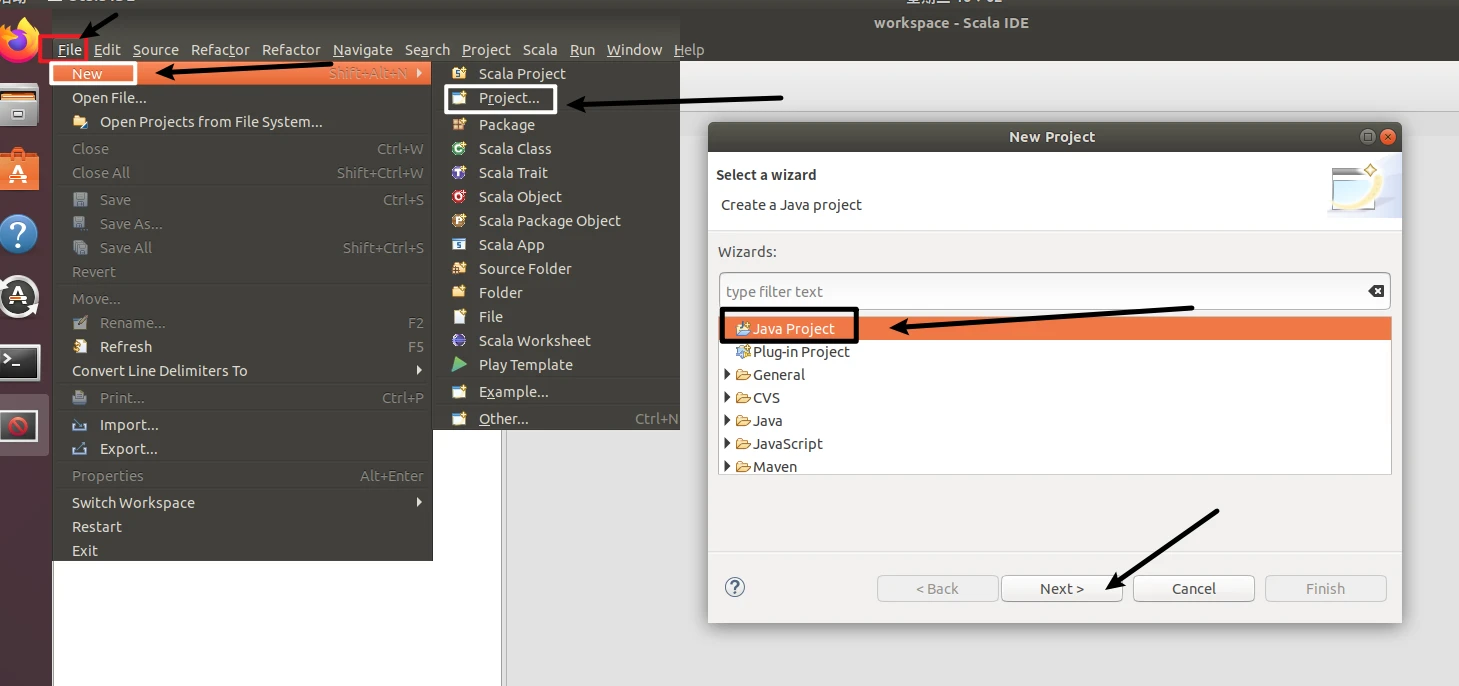Viewport: 1459px width, 686px height.
Task: Expand the CVS wizard category
Action: (728, 398)
